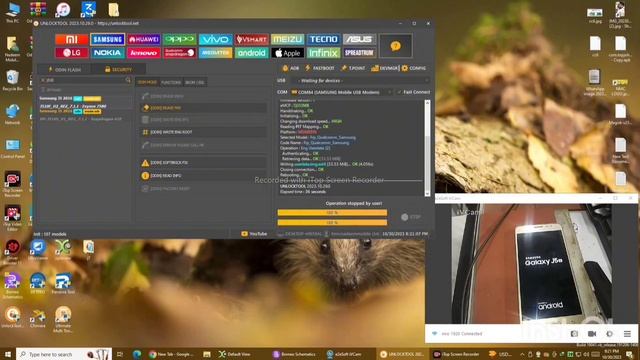640x360 pixels.
Task: Select the vivo brand tile
Action: (x=216, y=39)
